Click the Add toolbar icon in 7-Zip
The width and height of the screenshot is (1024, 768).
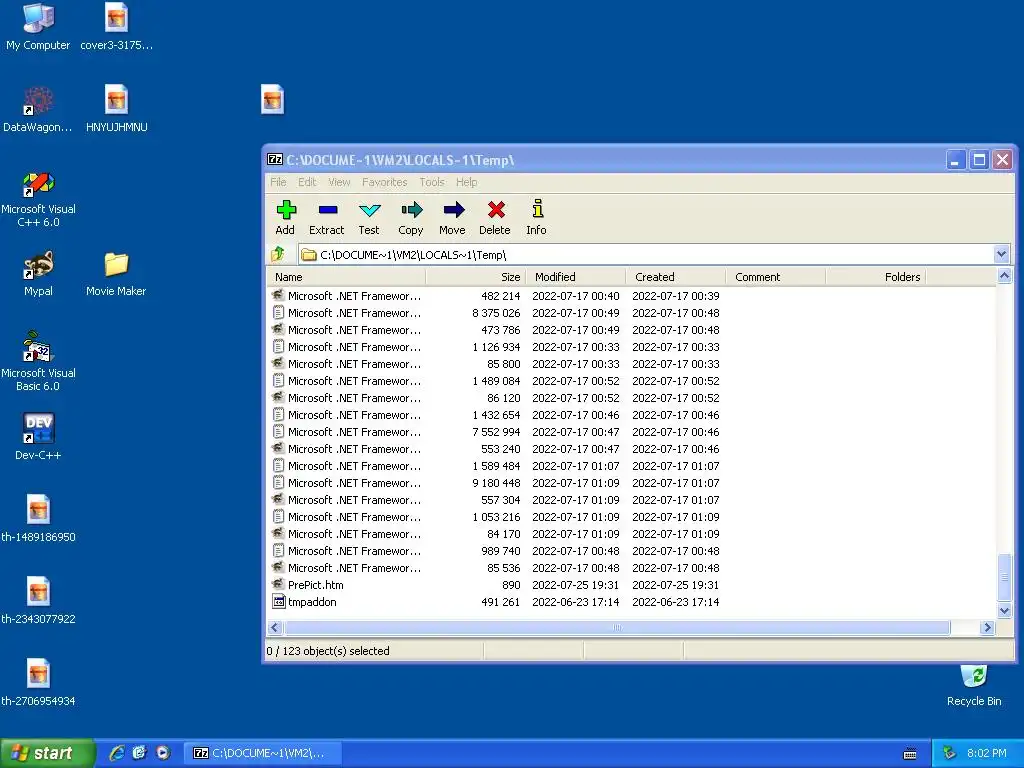tap(285, 217)
